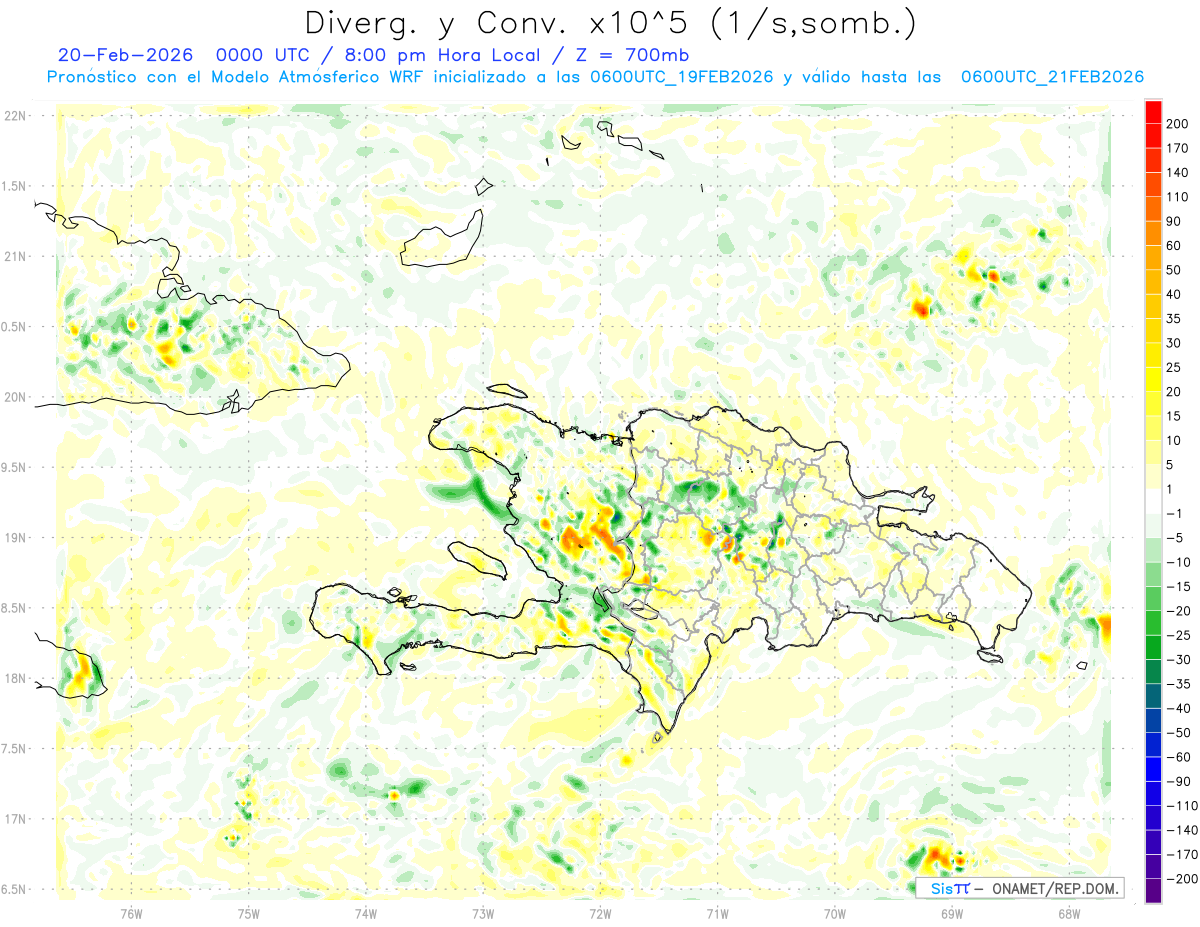Click the '0600UTC_21FEB2026' valid-until time
The image size is (1200, 927).
point(1052,77)
